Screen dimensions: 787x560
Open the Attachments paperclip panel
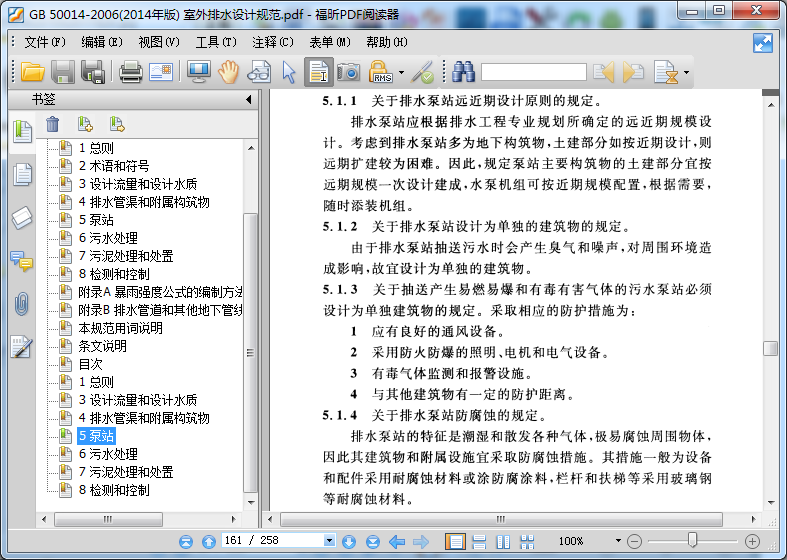[x=22, y=304]
